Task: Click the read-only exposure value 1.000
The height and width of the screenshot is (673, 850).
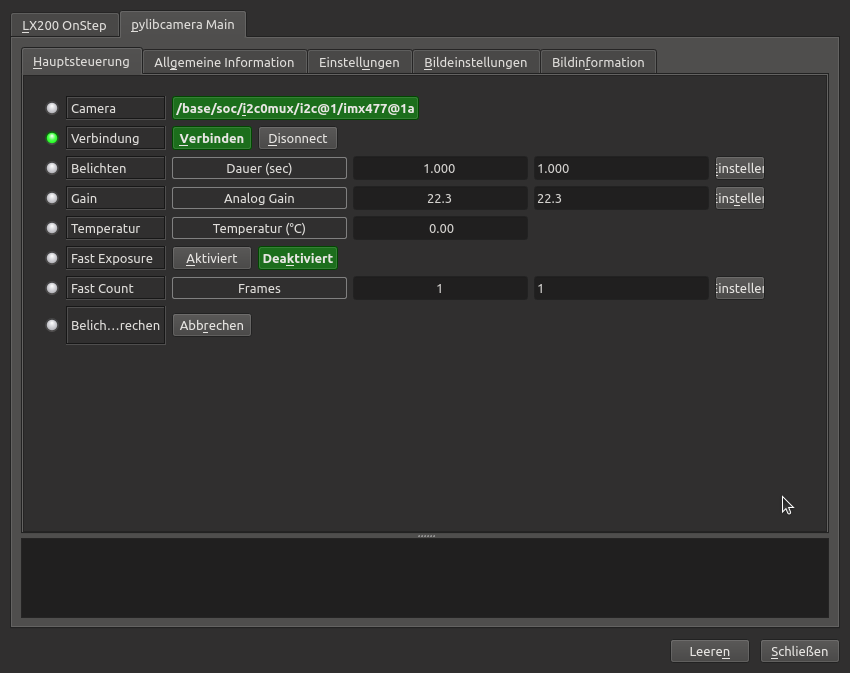Action: (x=440, y=169)
